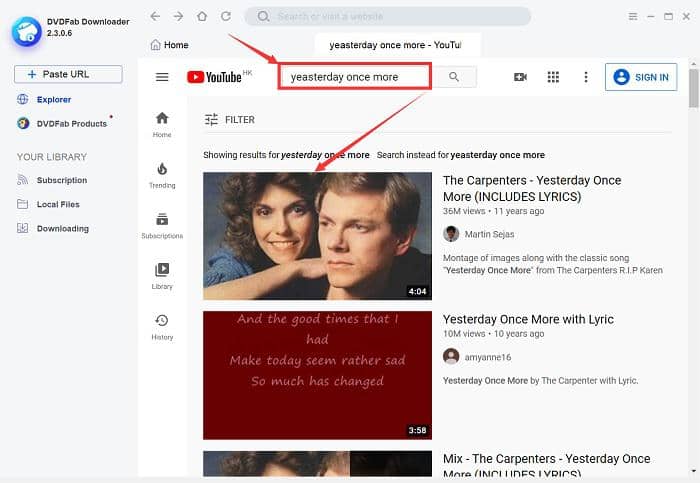The width and height of the screenshot is (700, 483).
Task: Click the corrected 'yesterday once more' link
Action: (325, 155)
